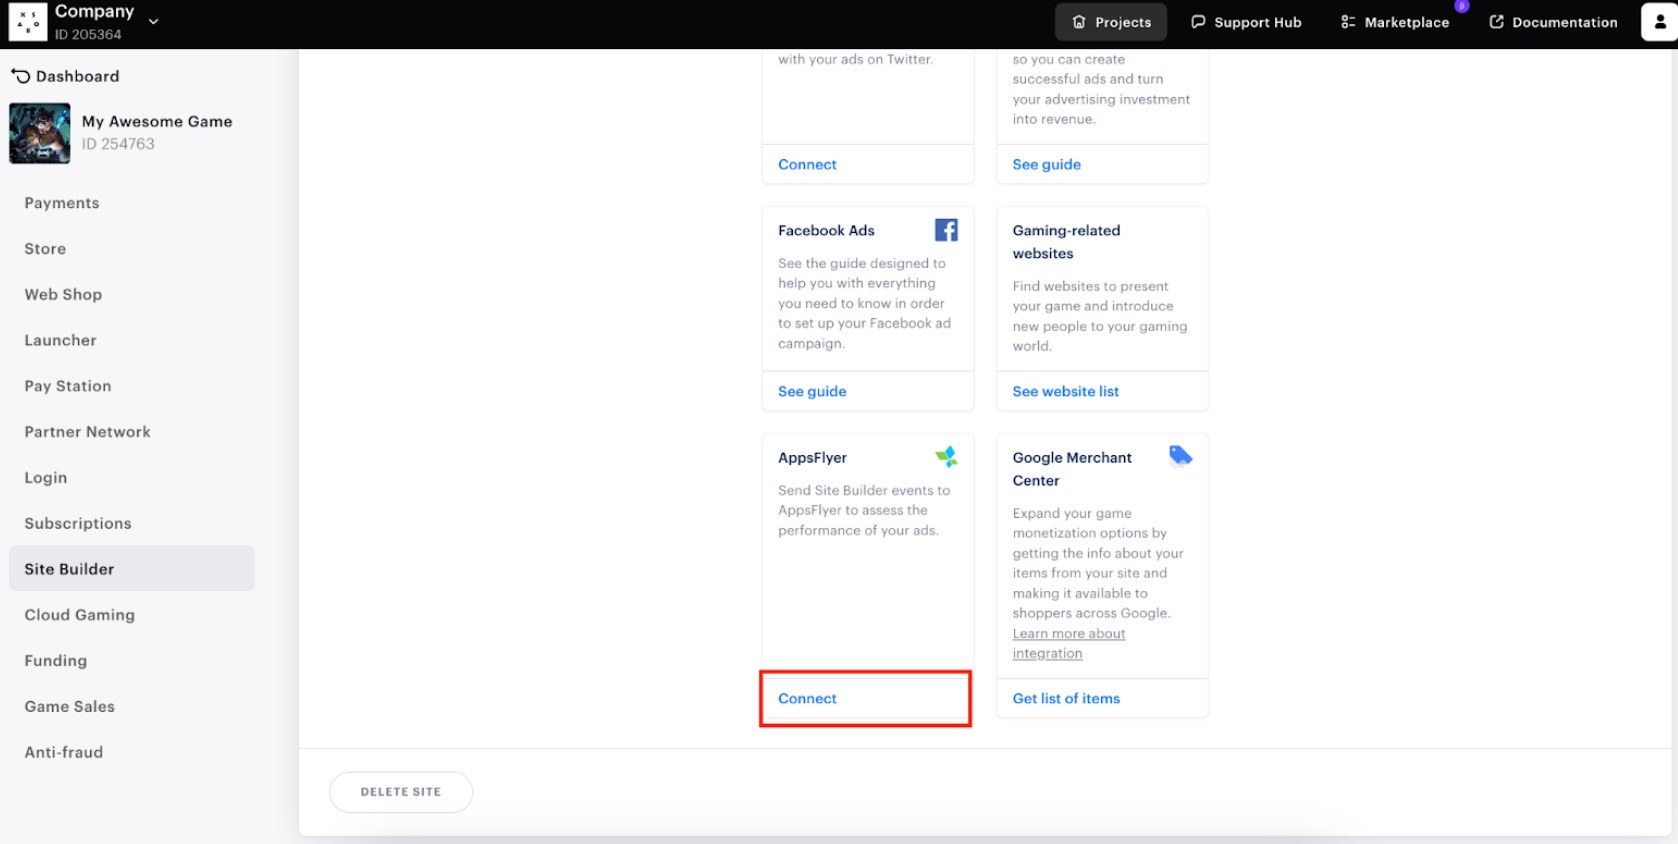Navigate to Cloud Gaming

[80, 615]
